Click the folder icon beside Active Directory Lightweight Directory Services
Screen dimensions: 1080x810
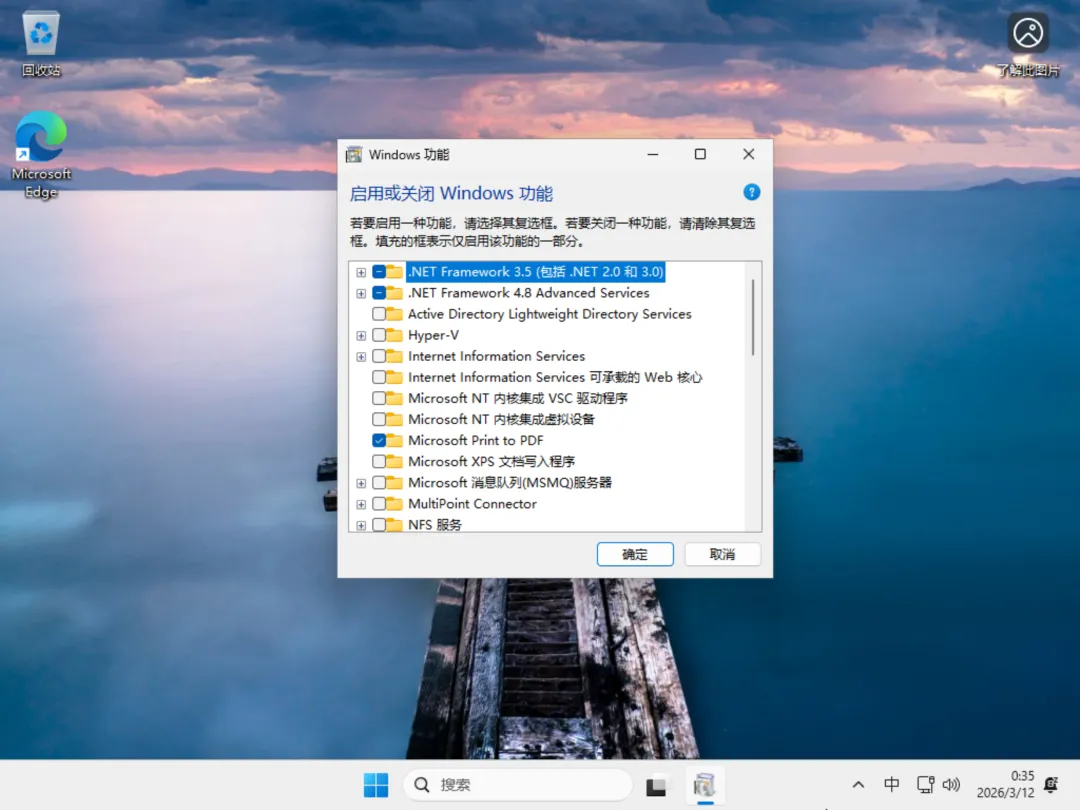pyautogui.click(x=395, y=314)
